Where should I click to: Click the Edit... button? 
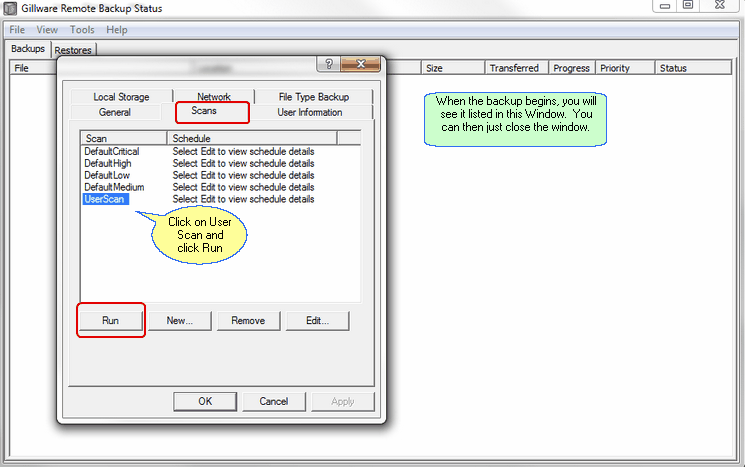click(x=317, y=321)
